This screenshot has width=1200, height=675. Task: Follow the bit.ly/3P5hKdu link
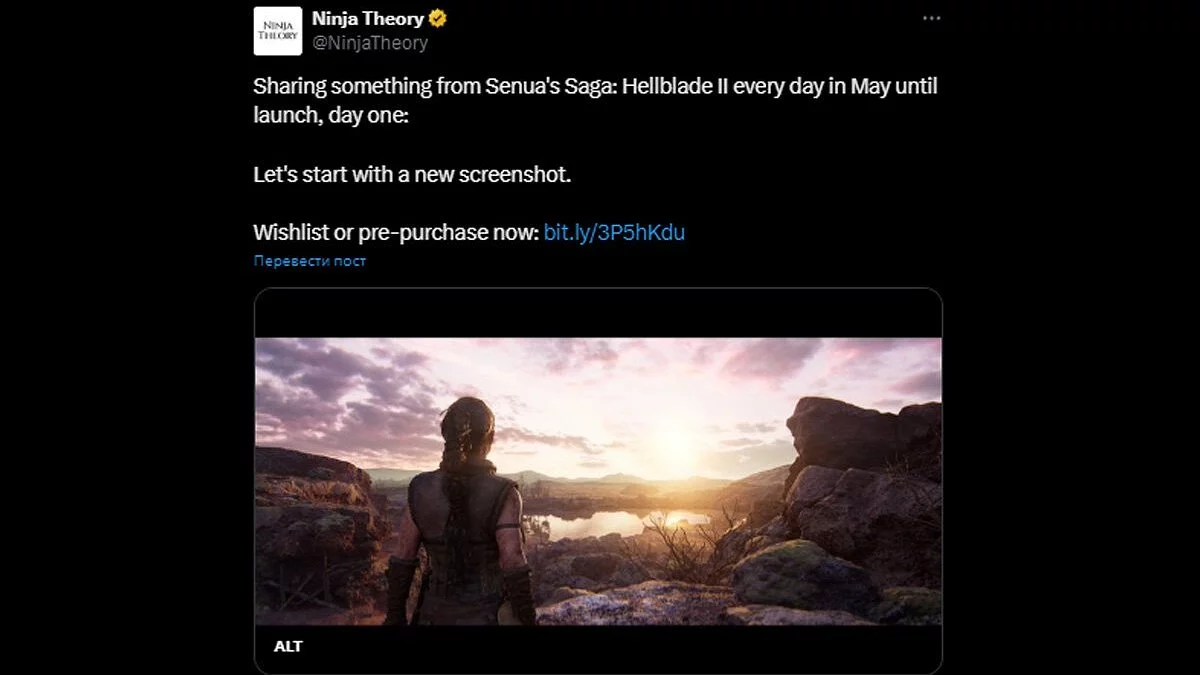coord(614,233)
